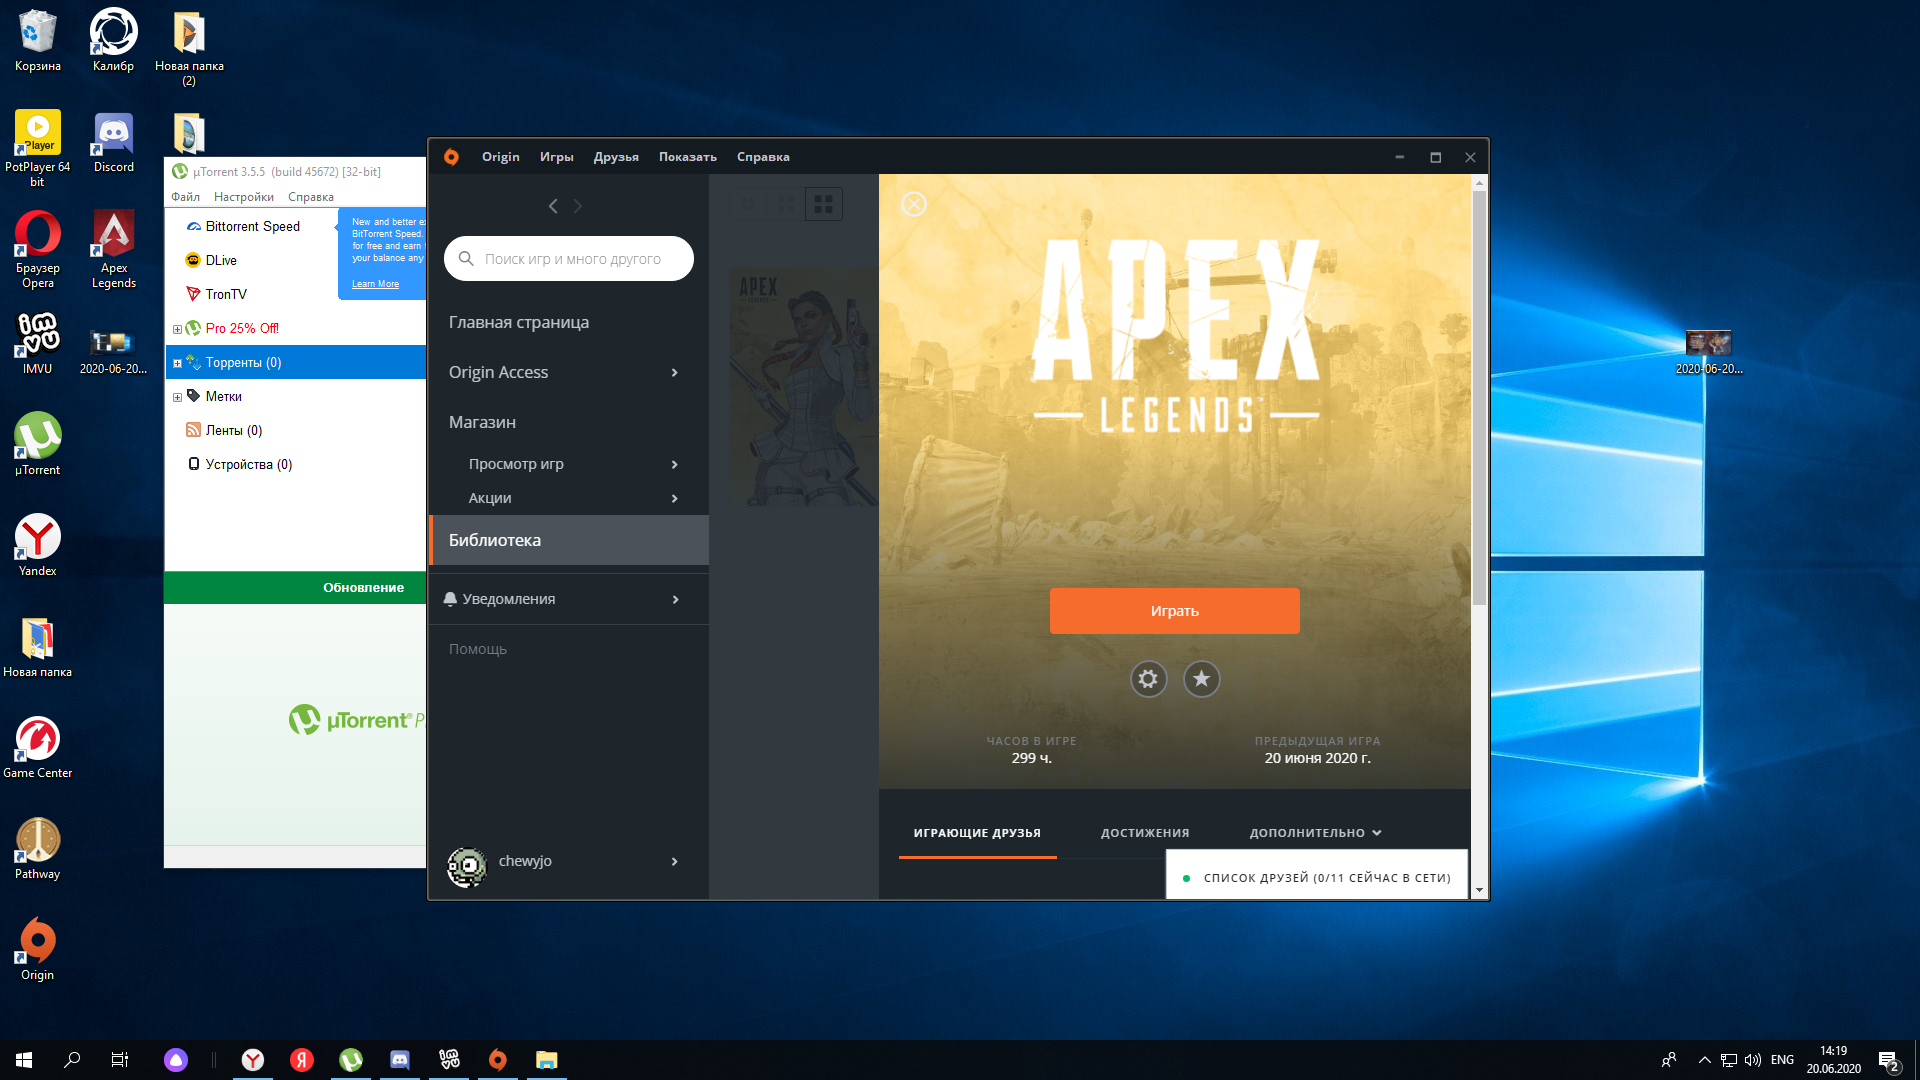The height and width of the screenshot is (1080, 1920).
Task: Expand Торренты tree node in uTorrent
Action: tap(177, 363)
